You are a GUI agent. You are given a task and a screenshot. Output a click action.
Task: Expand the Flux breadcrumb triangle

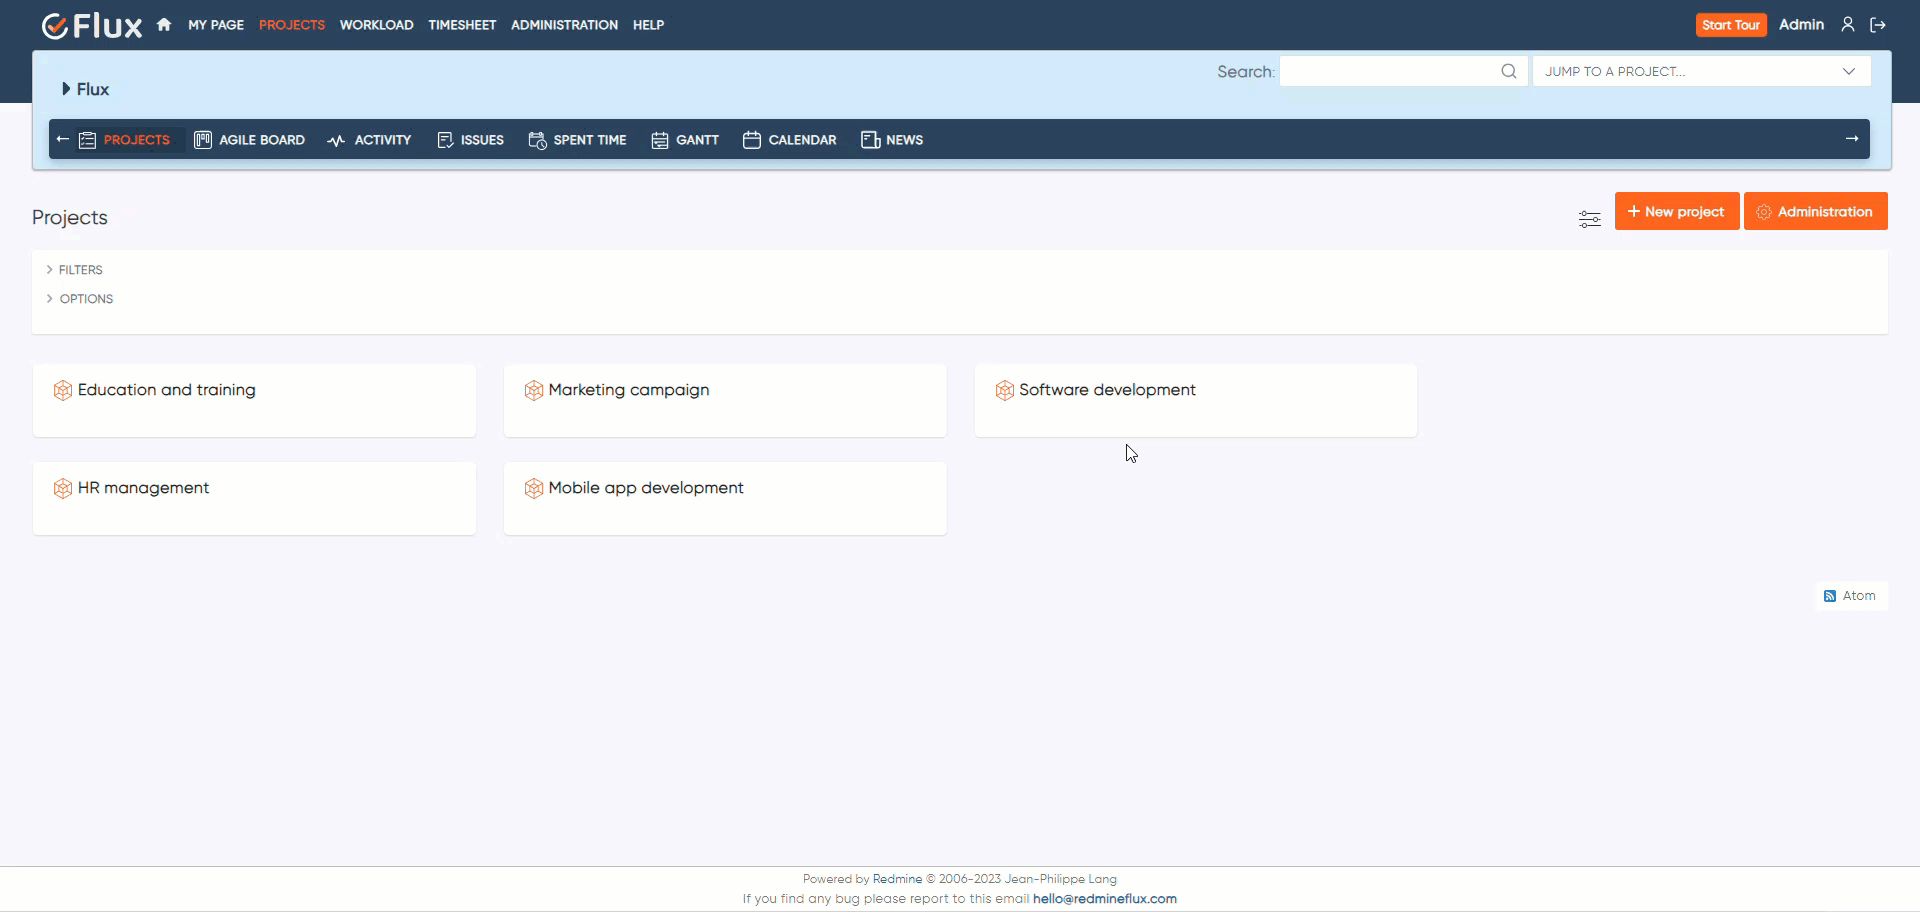pos(66,89)
